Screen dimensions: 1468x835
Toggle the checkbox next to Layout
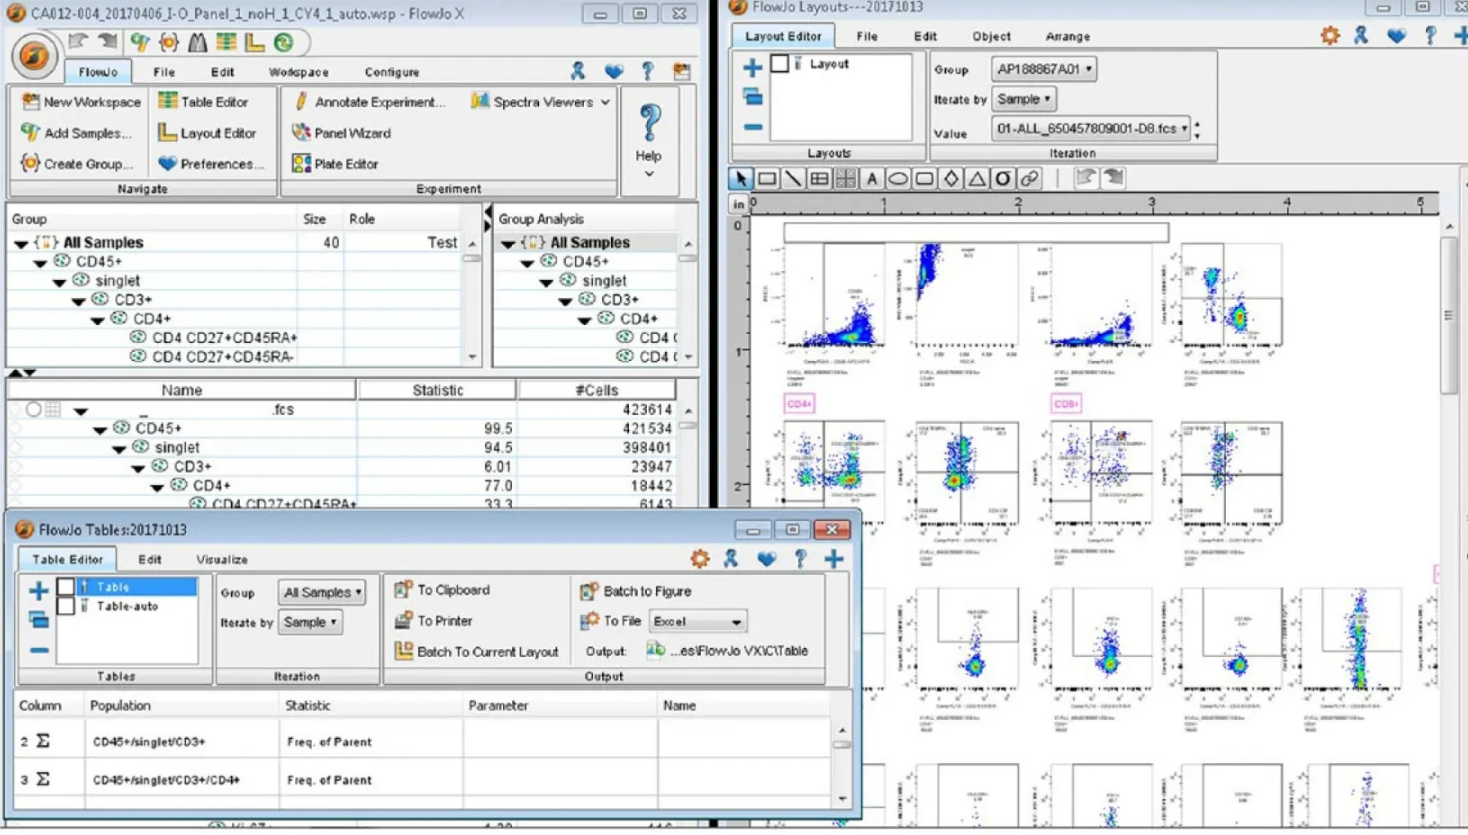coord(780,64)
